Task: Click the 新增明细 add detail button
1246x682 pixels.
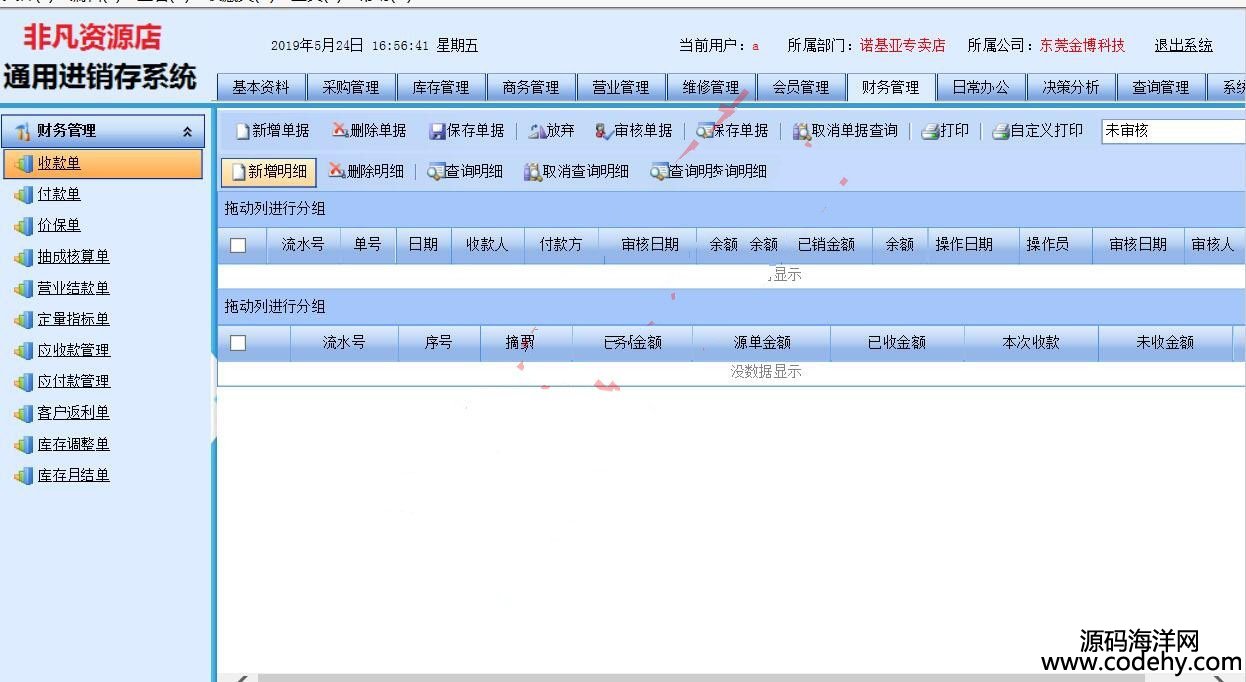Action: (268, 171)
